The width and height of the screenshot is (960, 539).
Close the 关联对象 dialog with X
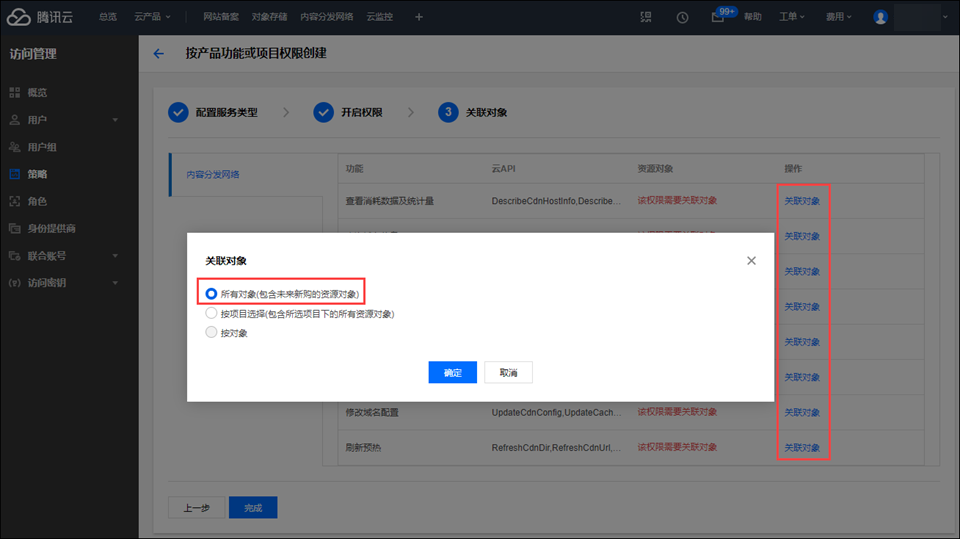tap(752, 261)
